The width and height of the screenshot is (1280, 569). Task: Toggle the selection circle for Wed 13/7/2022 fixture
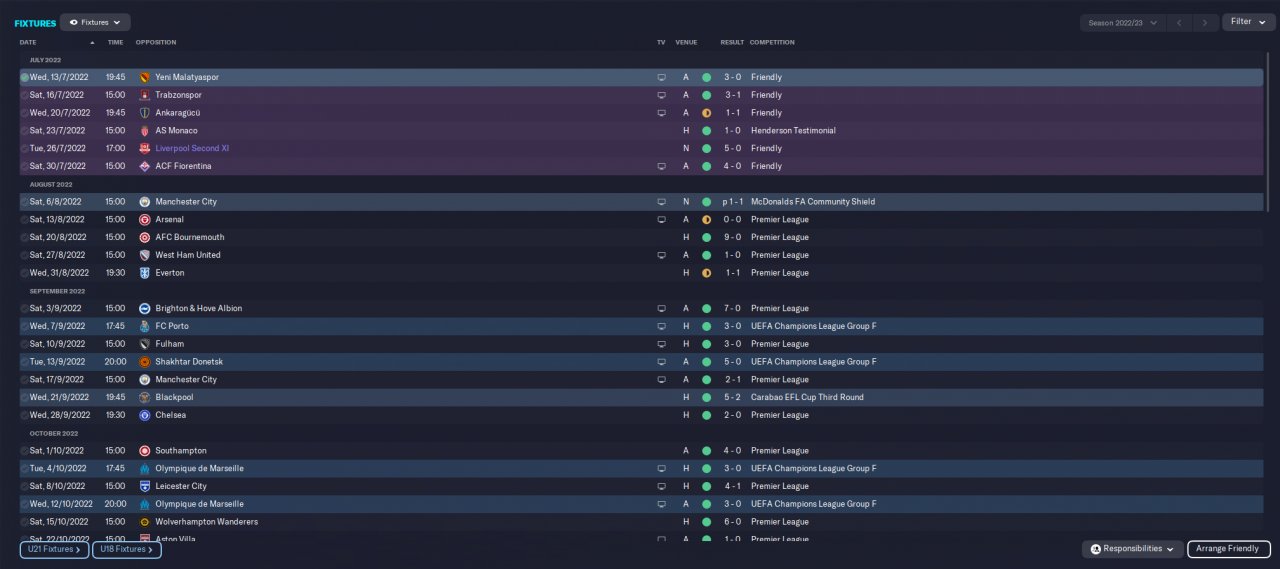24,77
